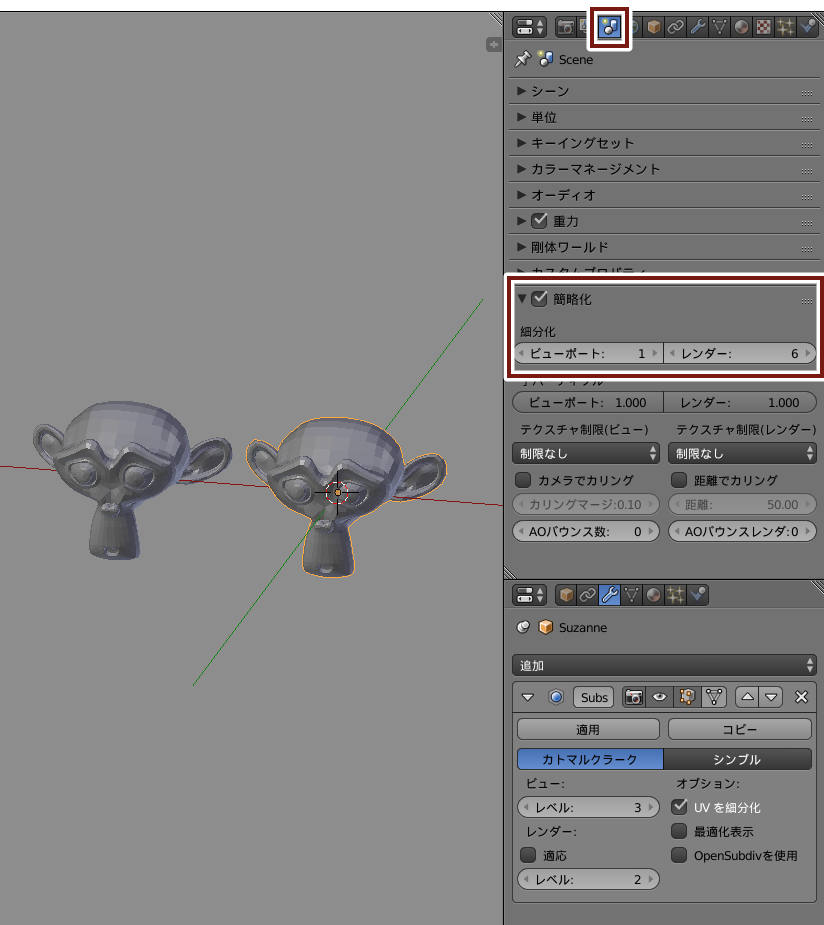Toggle Subs modifier viewport eye visibility

click(659, 697)
